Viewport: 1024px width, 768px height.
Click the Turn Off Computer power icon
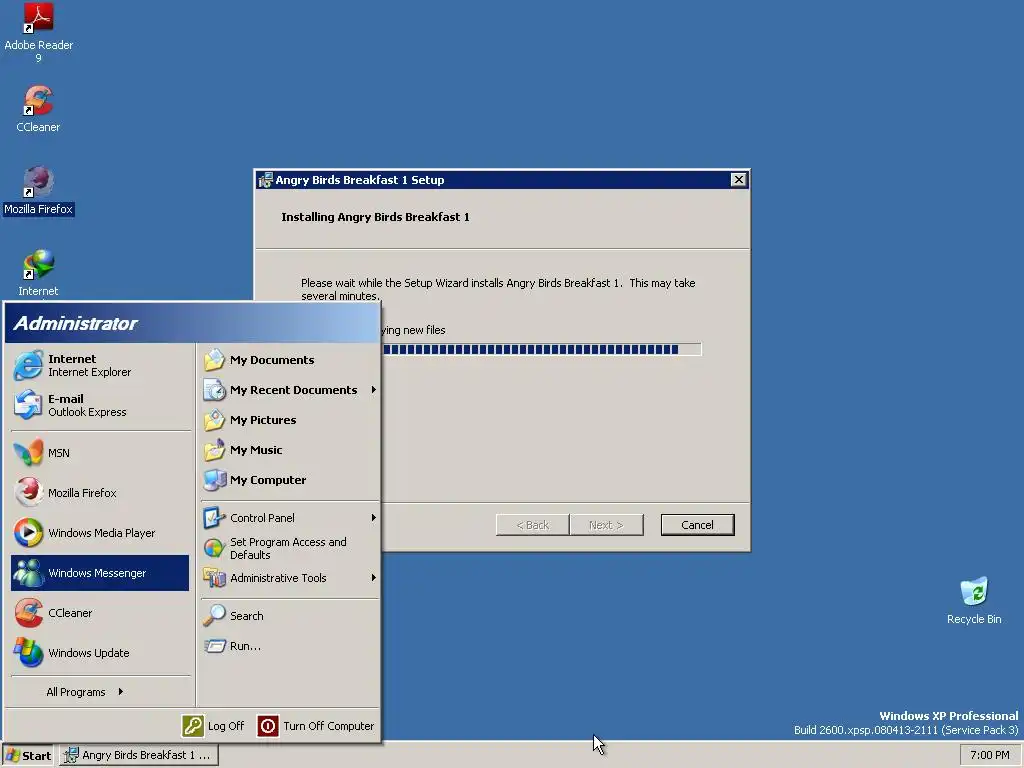pyautogui.click(x=268, y=726)
